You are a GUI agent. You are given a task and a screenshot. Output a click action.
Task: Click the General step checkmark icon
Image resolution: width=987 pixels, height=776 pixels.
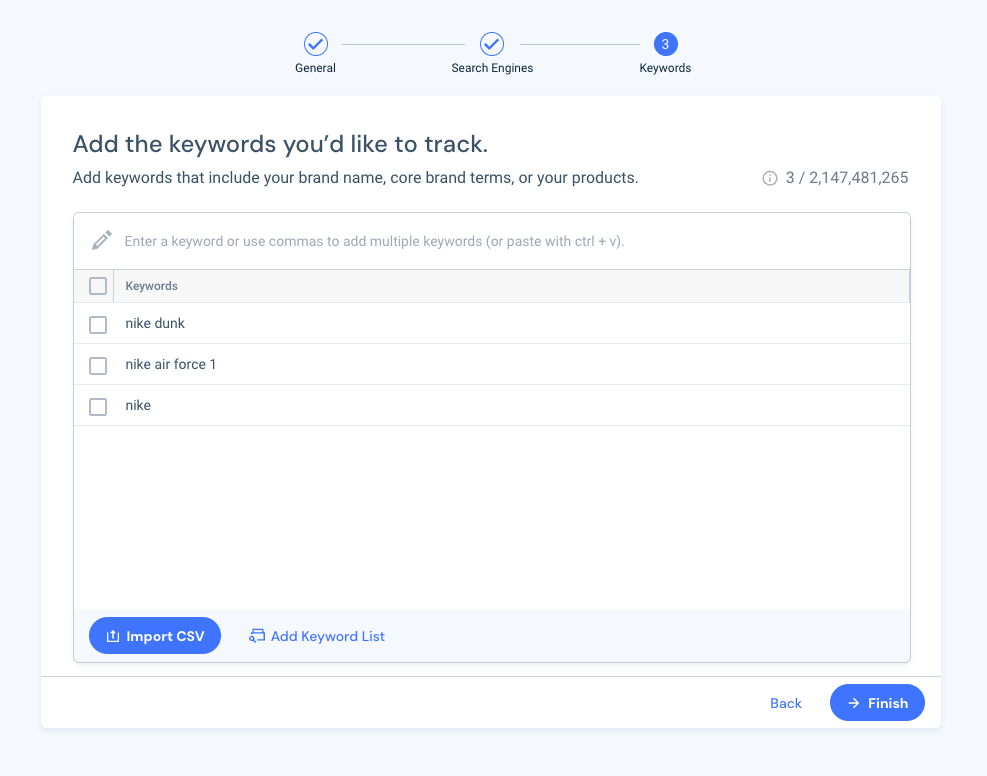click(315, 44)
